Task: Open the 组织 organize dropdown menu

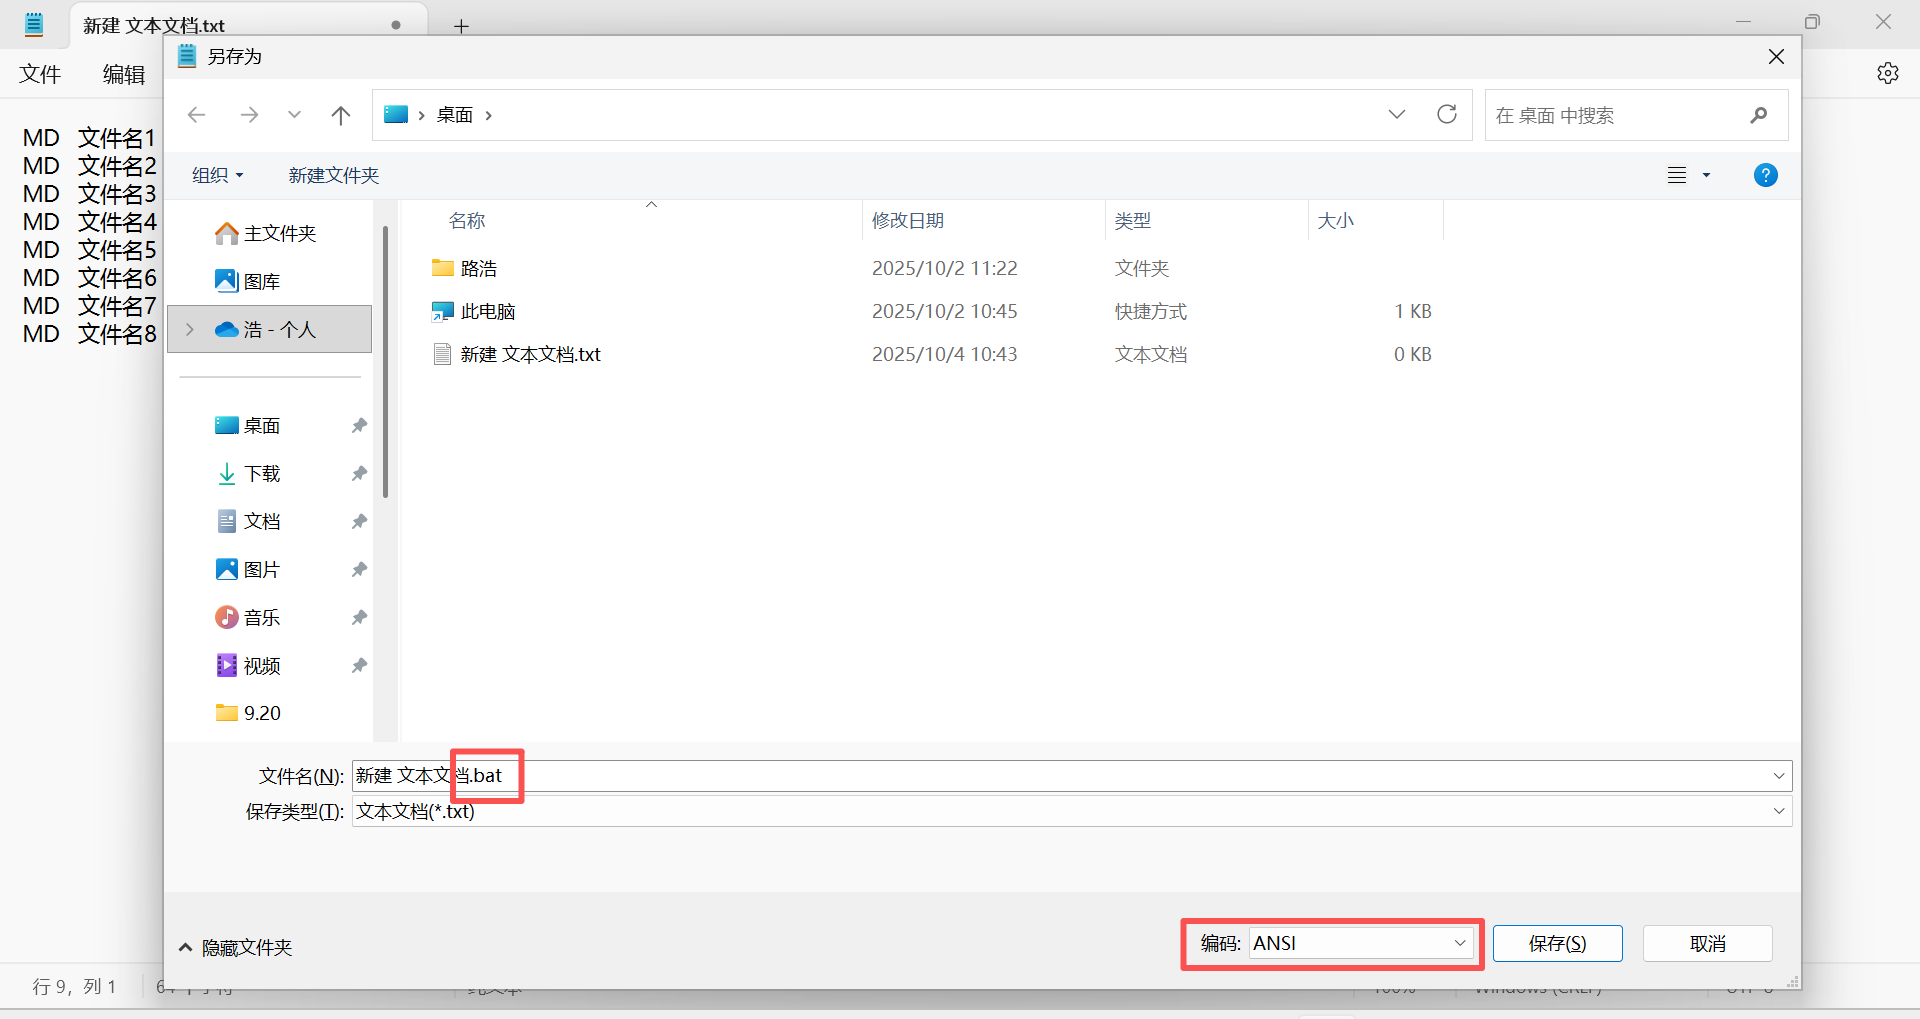Action: [x=217, y=175]
